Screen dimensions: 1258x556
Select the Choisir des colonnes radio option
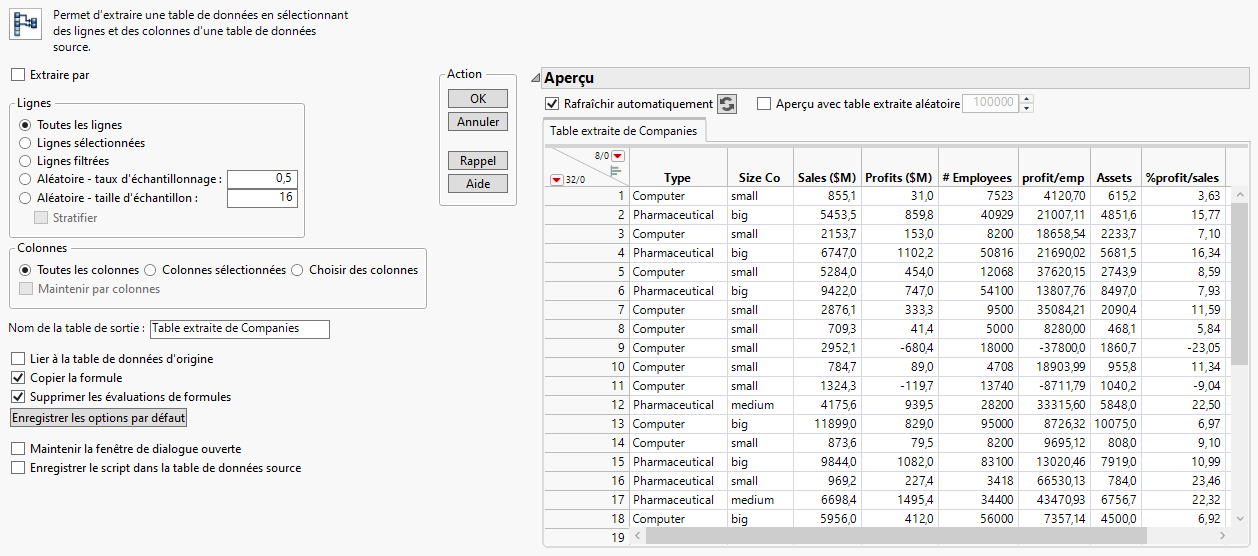coord(298,270)
